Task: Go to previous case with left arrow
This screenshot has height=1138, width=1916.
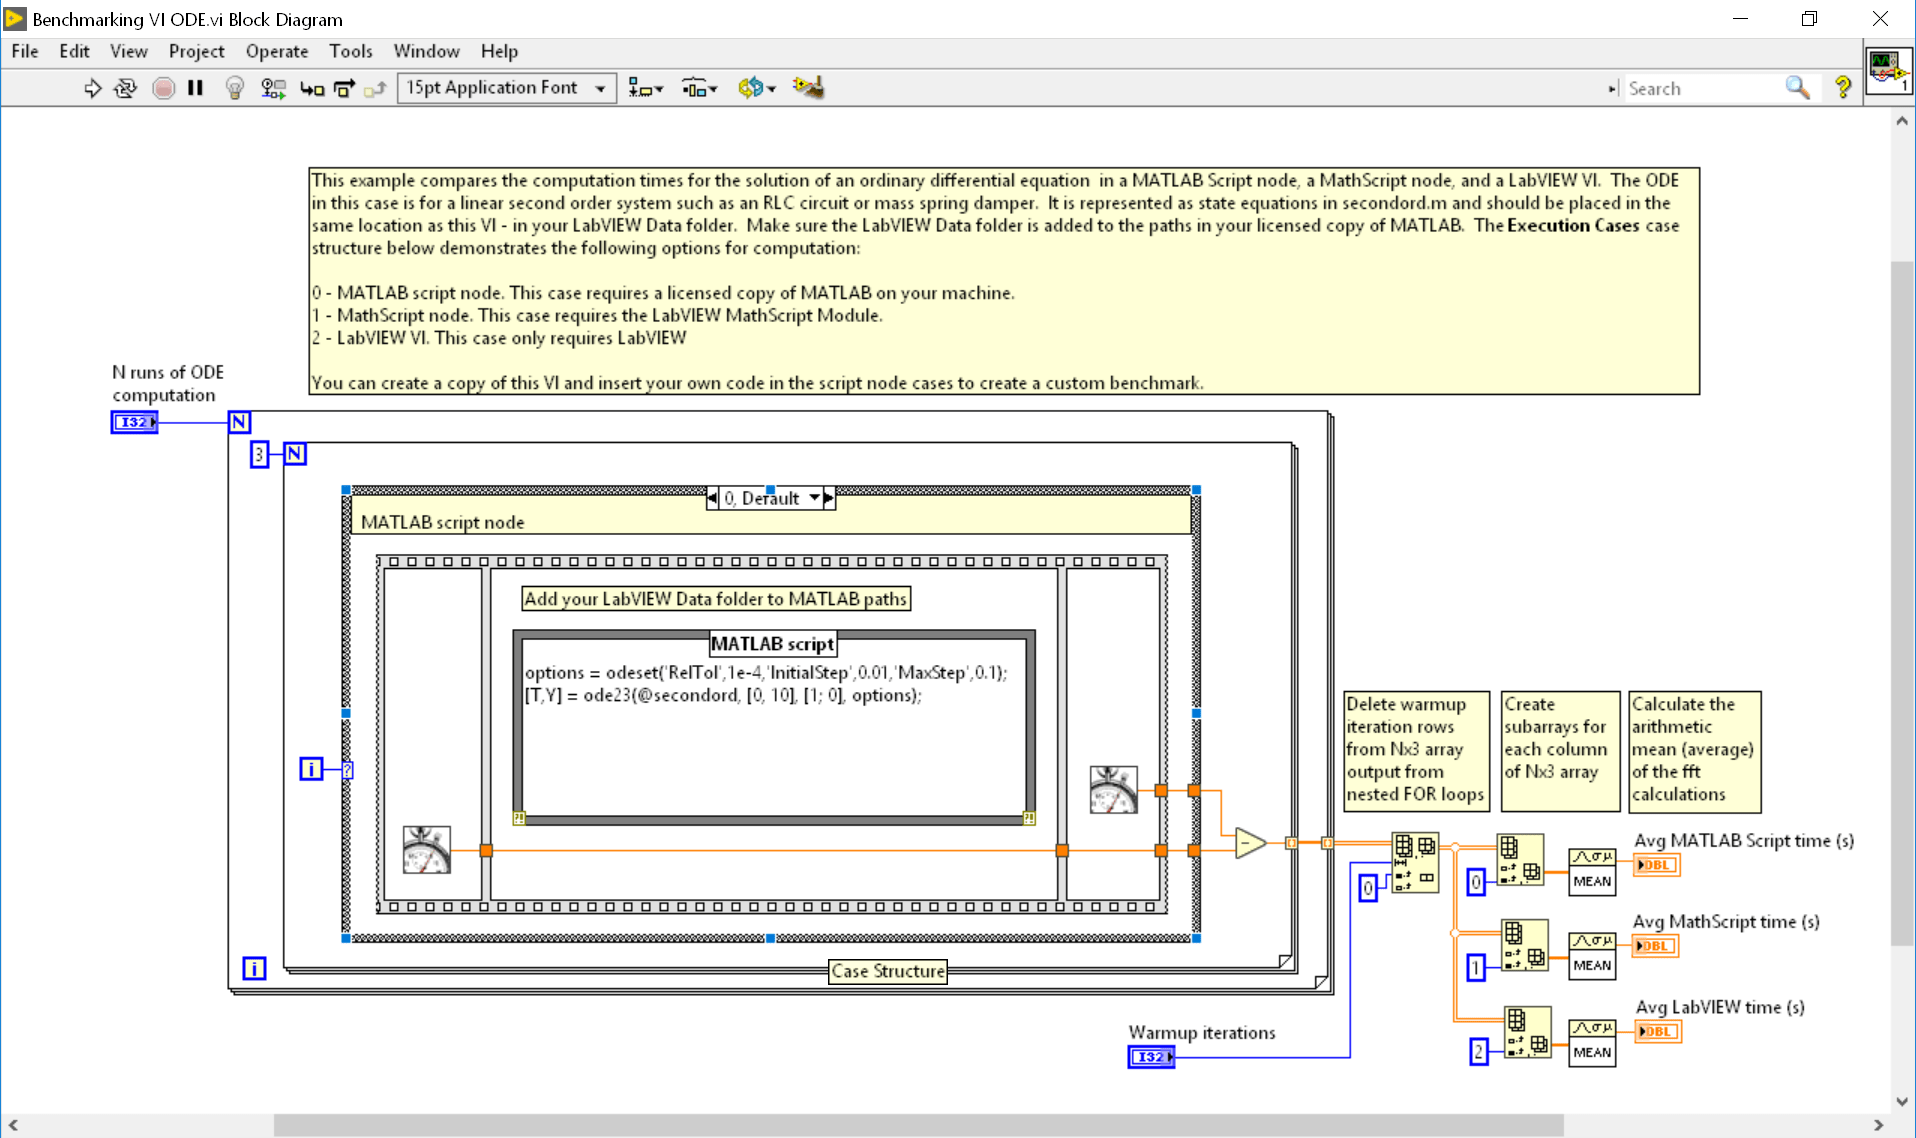Action: [x=712, y=498]
